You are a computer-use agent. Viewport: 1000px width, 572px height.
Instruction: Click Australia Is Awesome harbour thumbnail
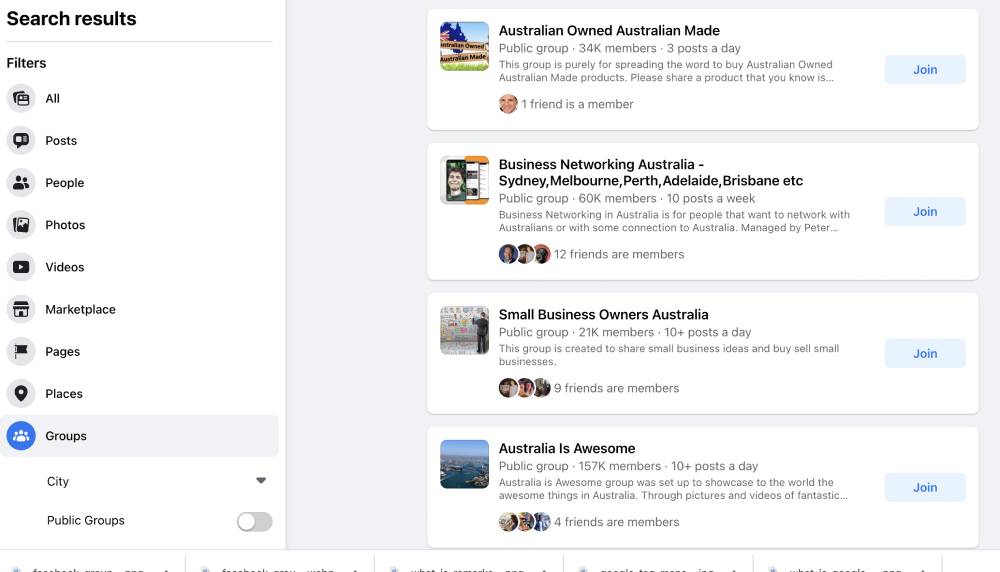(x=464, y=464)
